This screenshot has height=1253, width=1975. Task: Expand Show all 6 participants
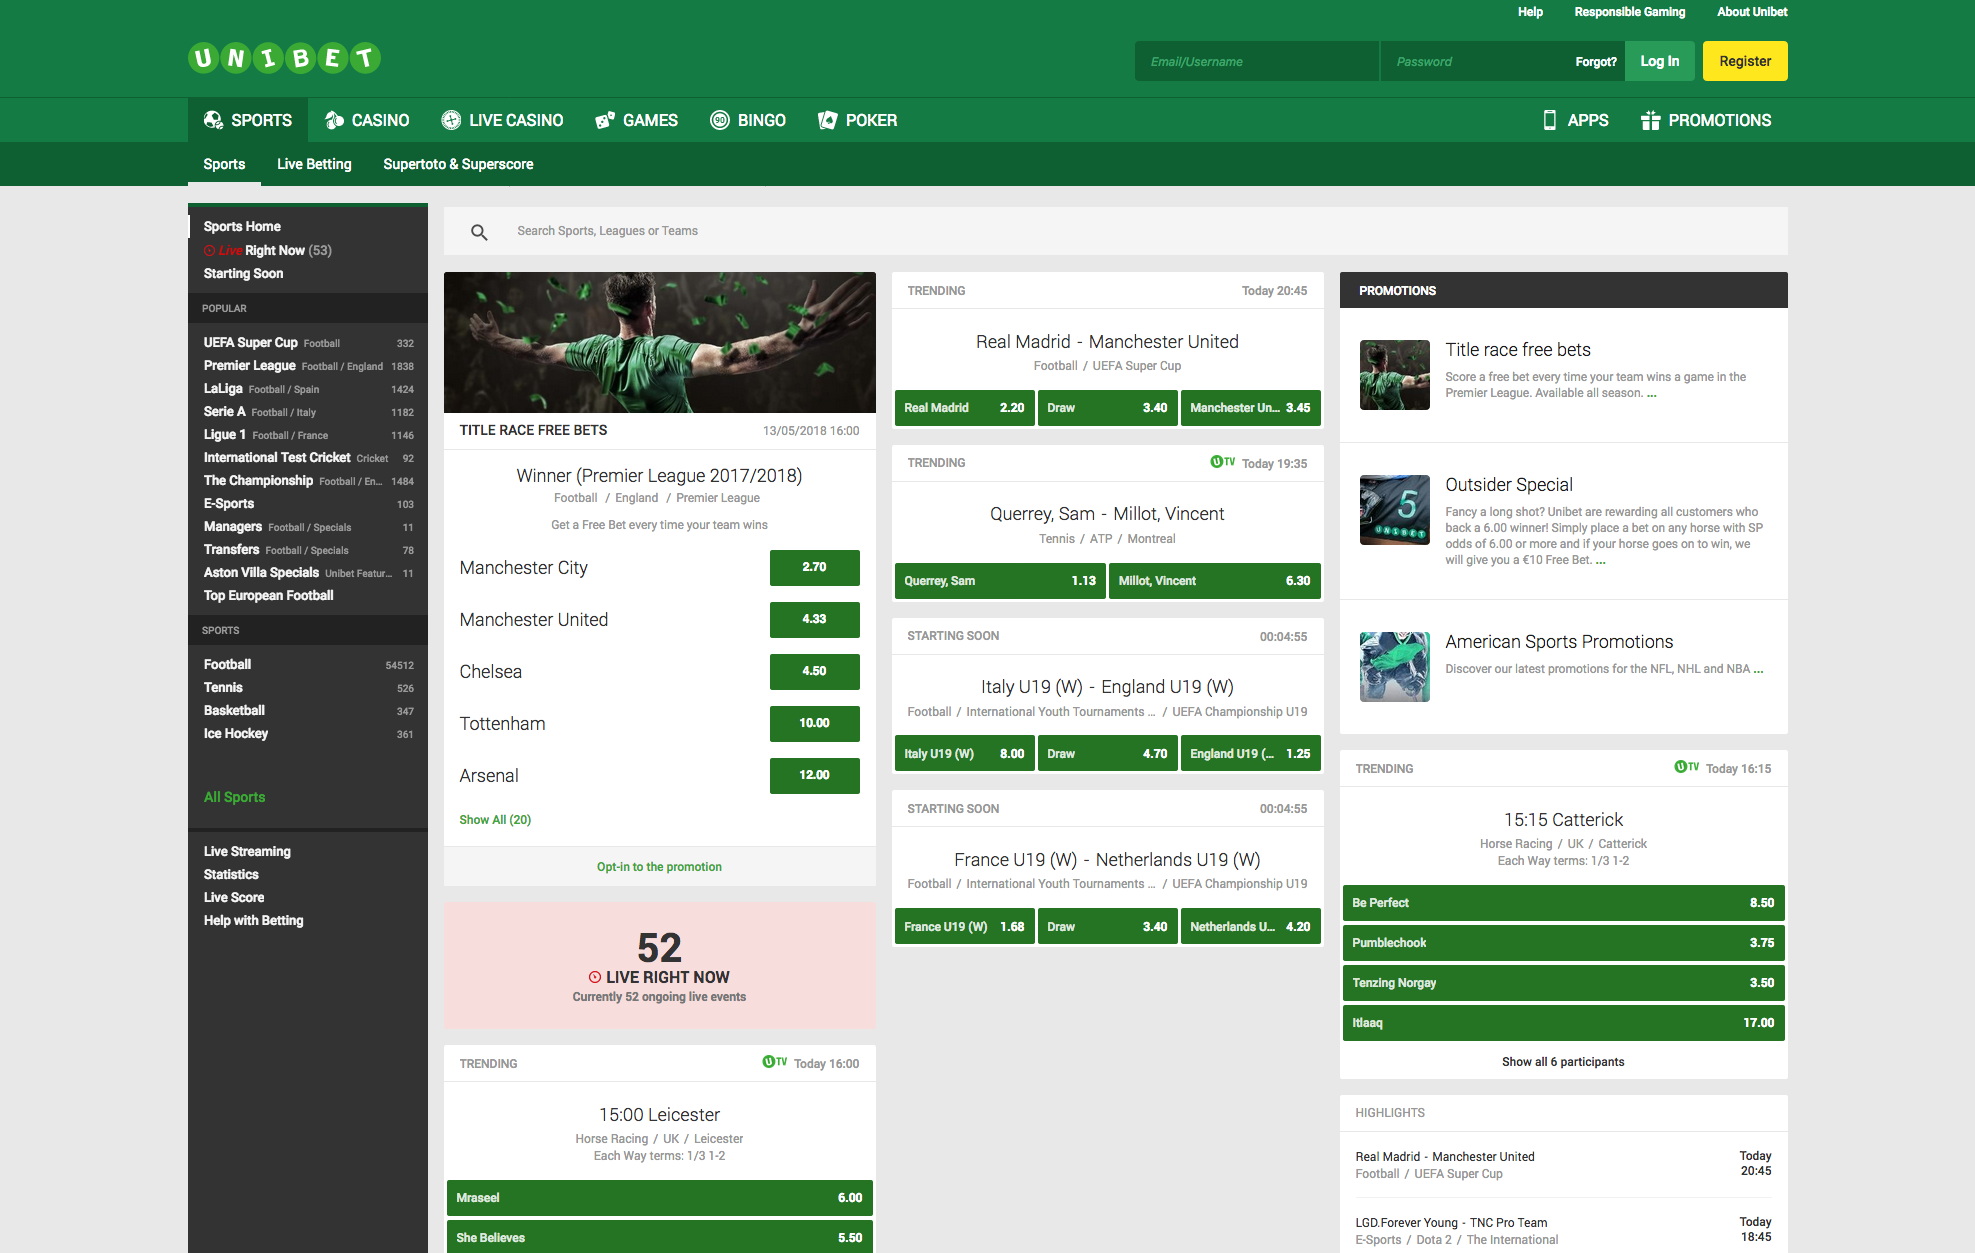click(1563, 1062)
